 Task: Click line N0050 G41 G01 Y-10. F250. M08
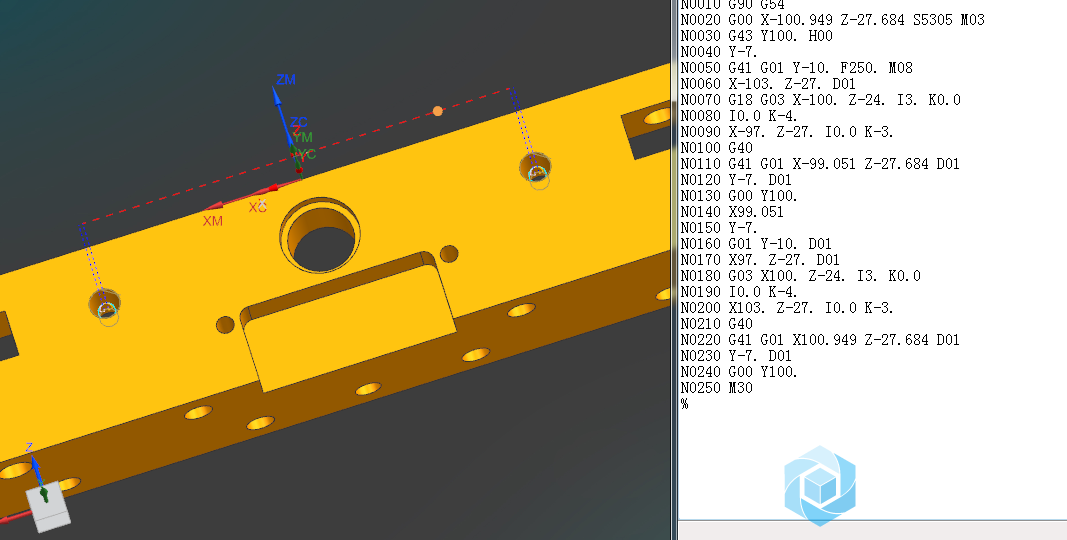pyautogui.click(x=797, y=68)
